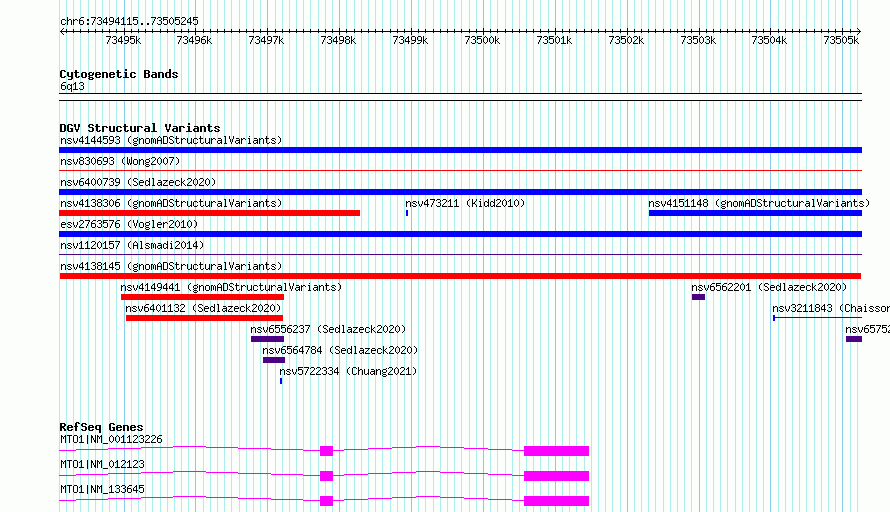The image size is (890, 512).
Task: Click the 73497k ruler tick label
Action: 266,40
